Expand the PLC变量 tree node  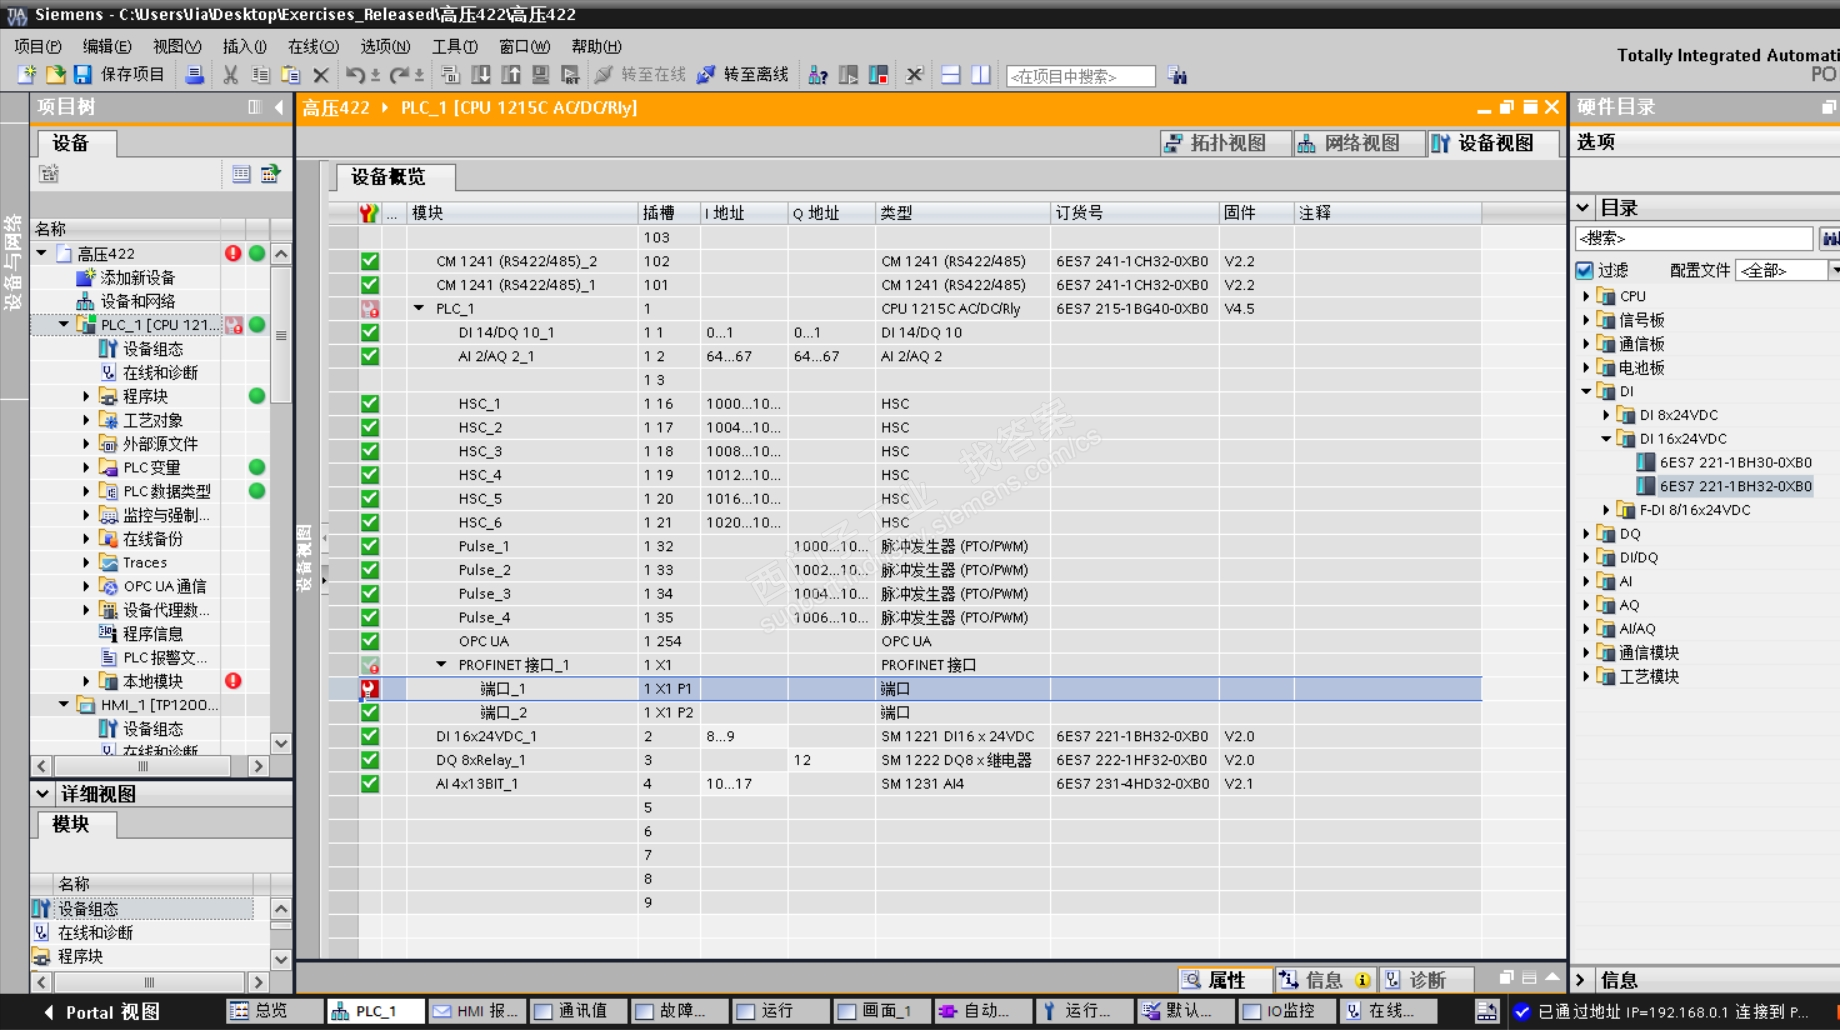pyautogui.click(x=86, y=467)
